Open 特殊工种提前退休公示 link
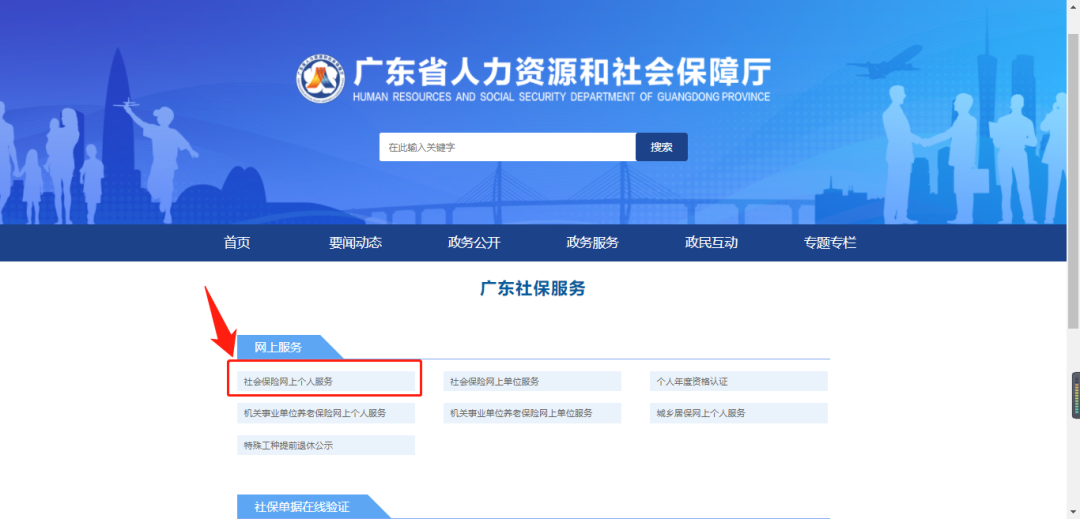The image size is (1080, 519). [326, 445]
